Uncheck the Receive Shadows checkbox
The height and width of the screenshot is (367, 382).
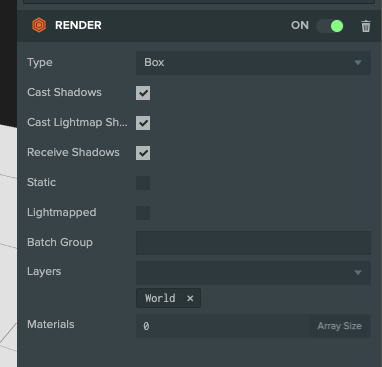143,153
